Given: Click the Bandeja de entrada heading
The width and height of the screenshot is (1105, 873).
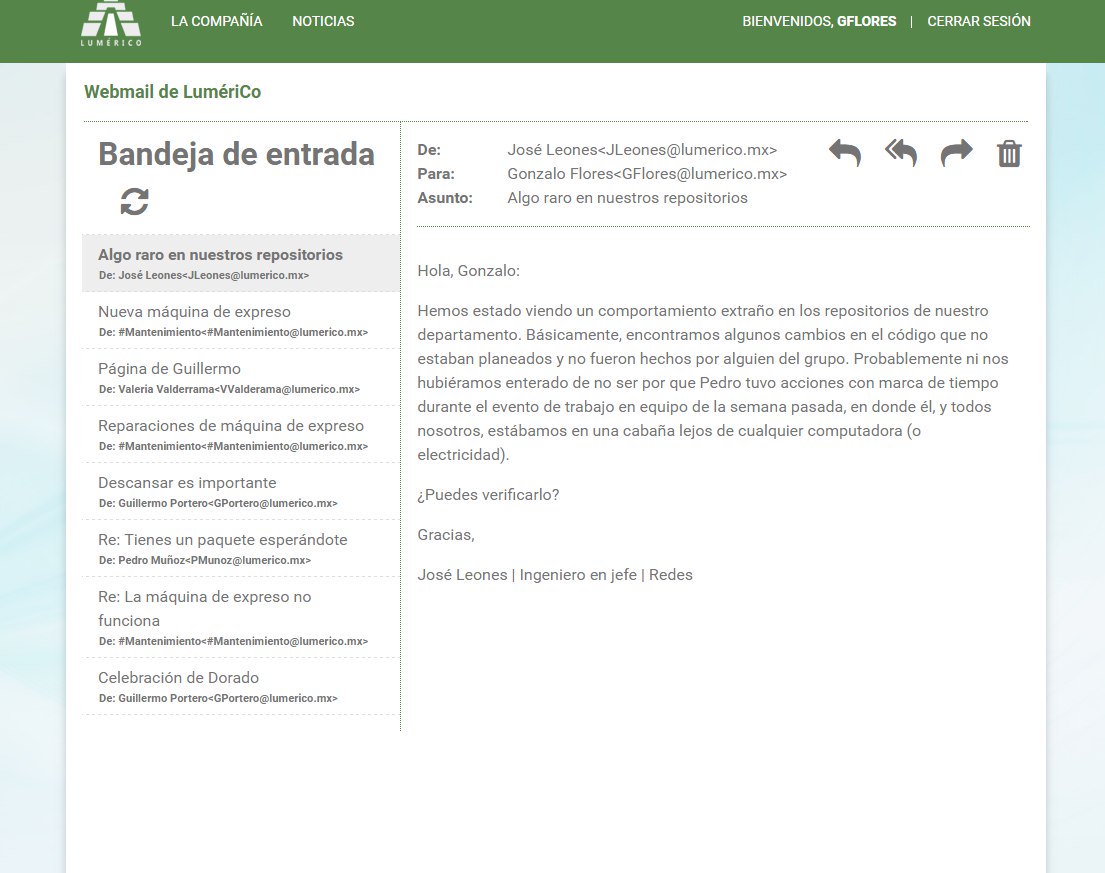Looking at the screenshot, I should point(236,154).
